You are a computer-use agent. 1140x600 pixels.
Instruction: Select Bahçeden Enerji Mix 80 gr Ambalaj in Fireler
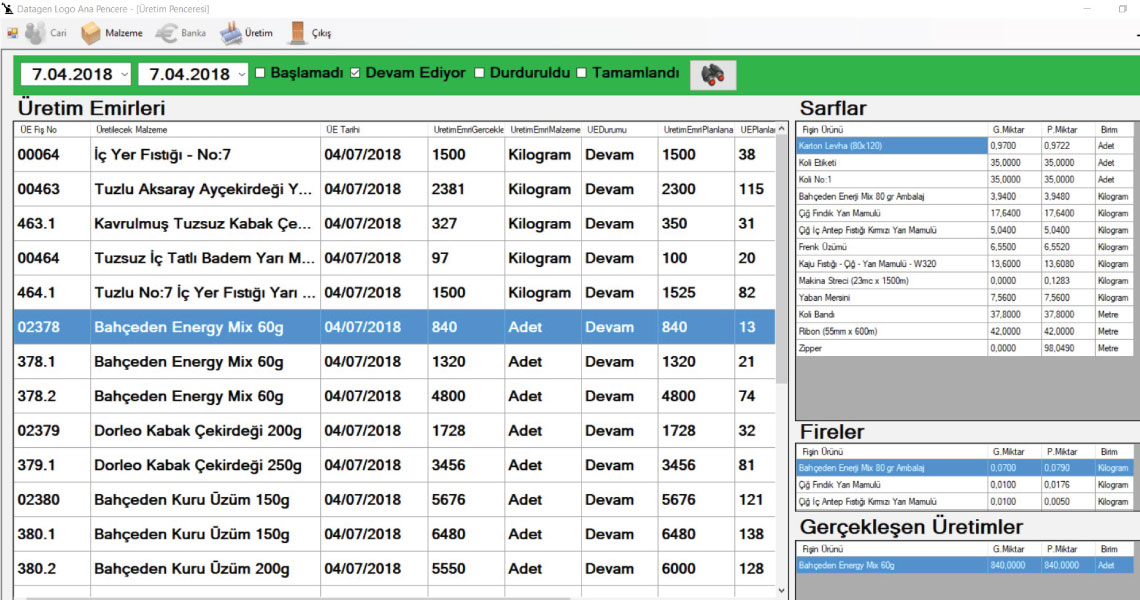pyautogui.click(x=965, y=468)
